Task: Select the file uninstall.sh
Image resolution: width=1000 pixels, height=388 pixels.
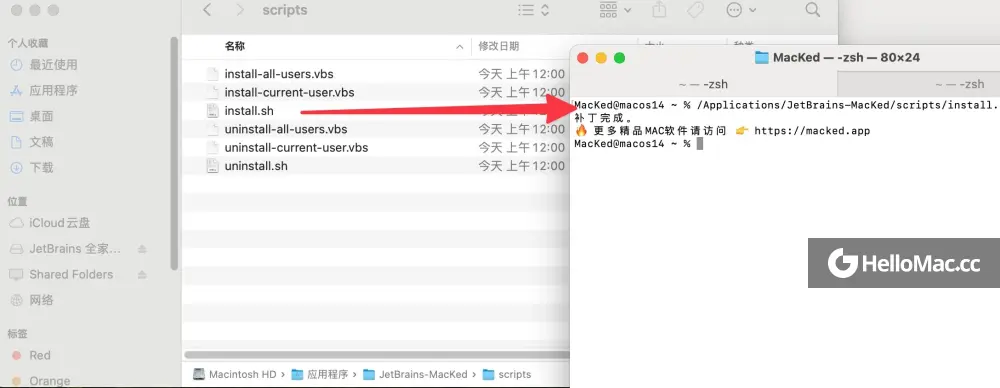Action: tap(256, 167)
